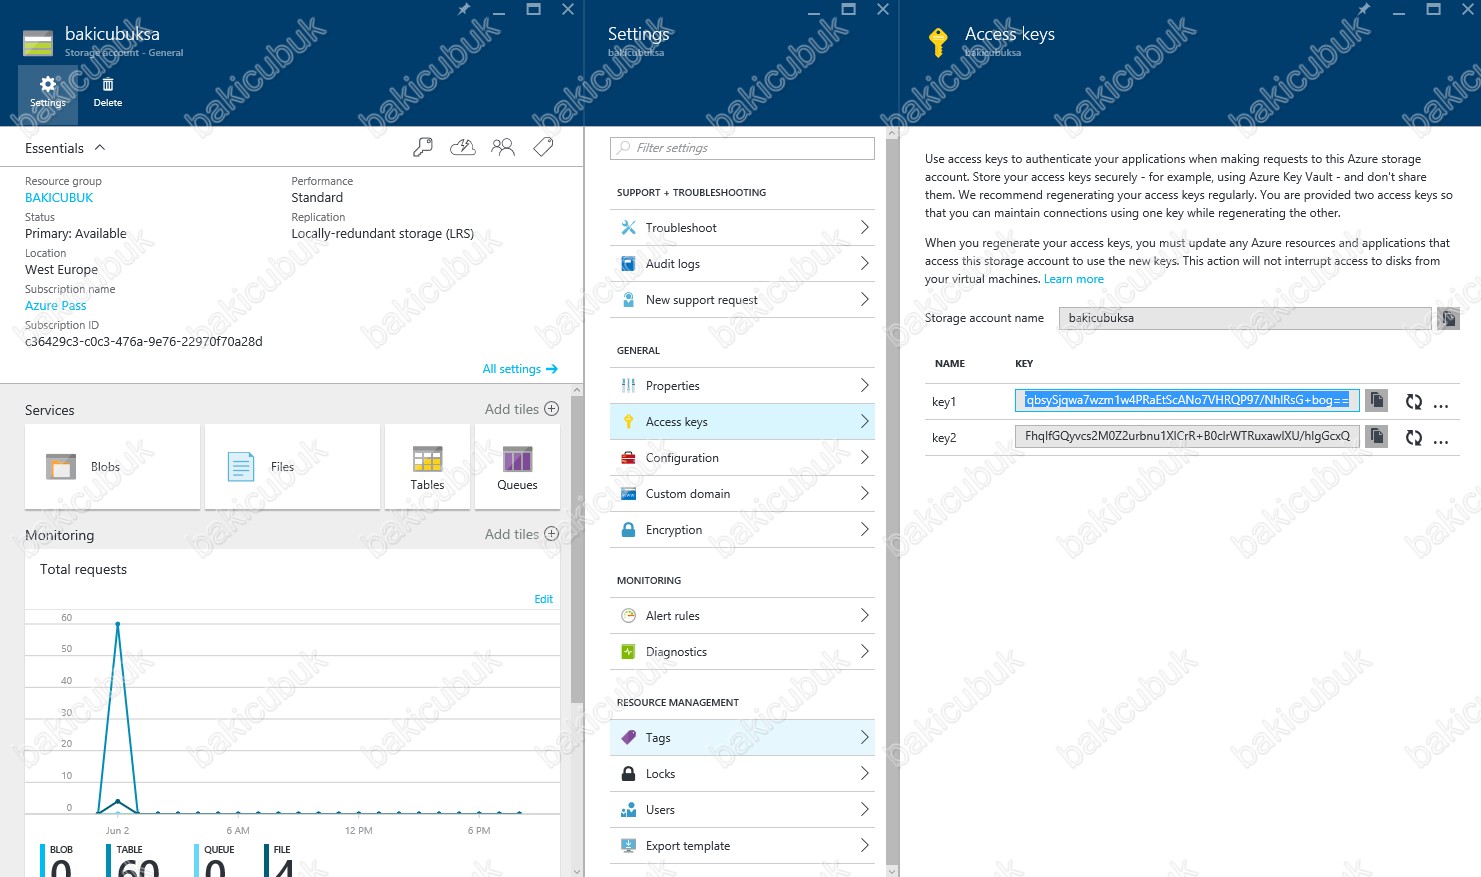Open access keys icon in Essentials bar
Image resolution: width=1481 pixels, height=877 pixels.
(423, 148)
